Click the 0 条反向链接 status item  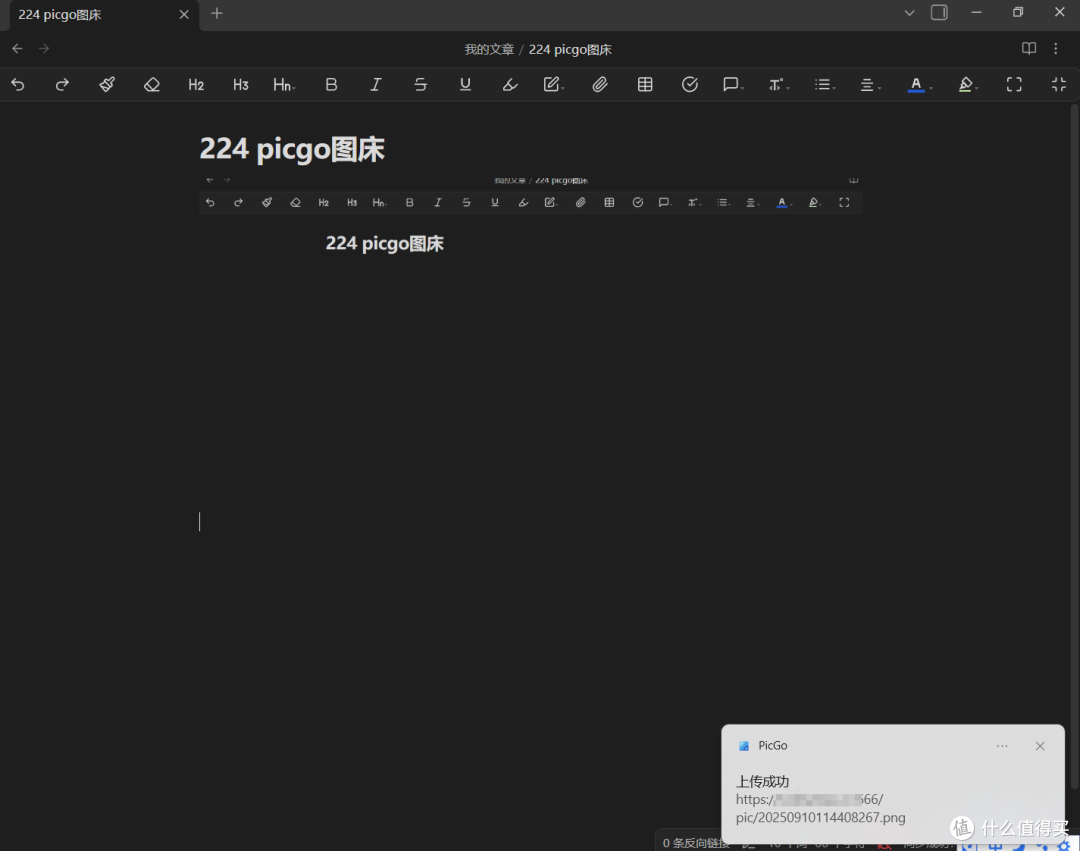(x=696, y=843)
